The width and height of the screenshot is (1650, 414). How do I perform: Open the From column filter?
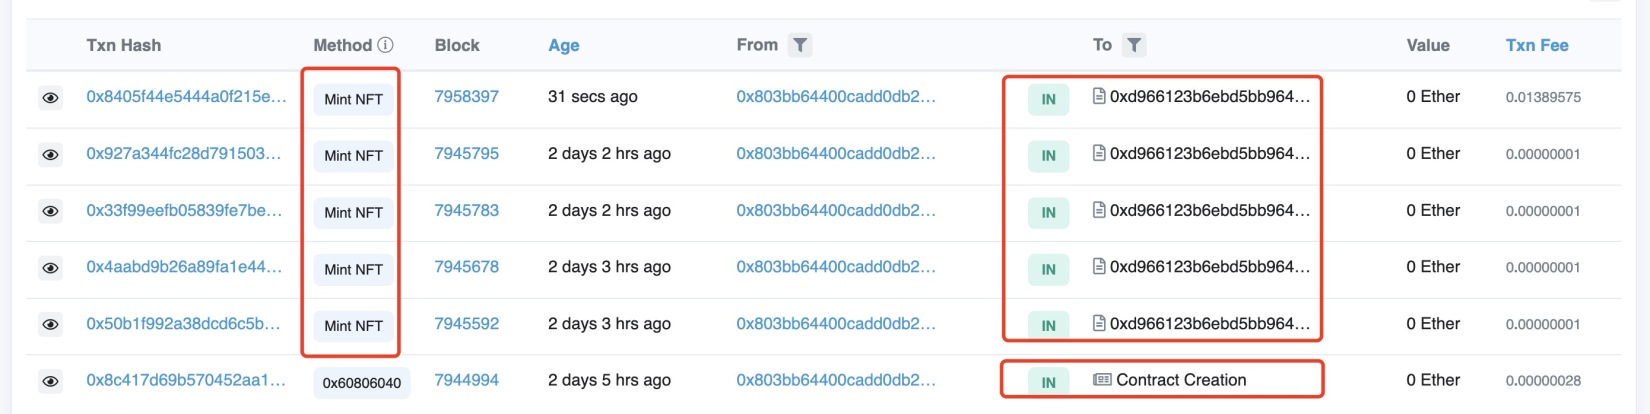coord(799,45)
